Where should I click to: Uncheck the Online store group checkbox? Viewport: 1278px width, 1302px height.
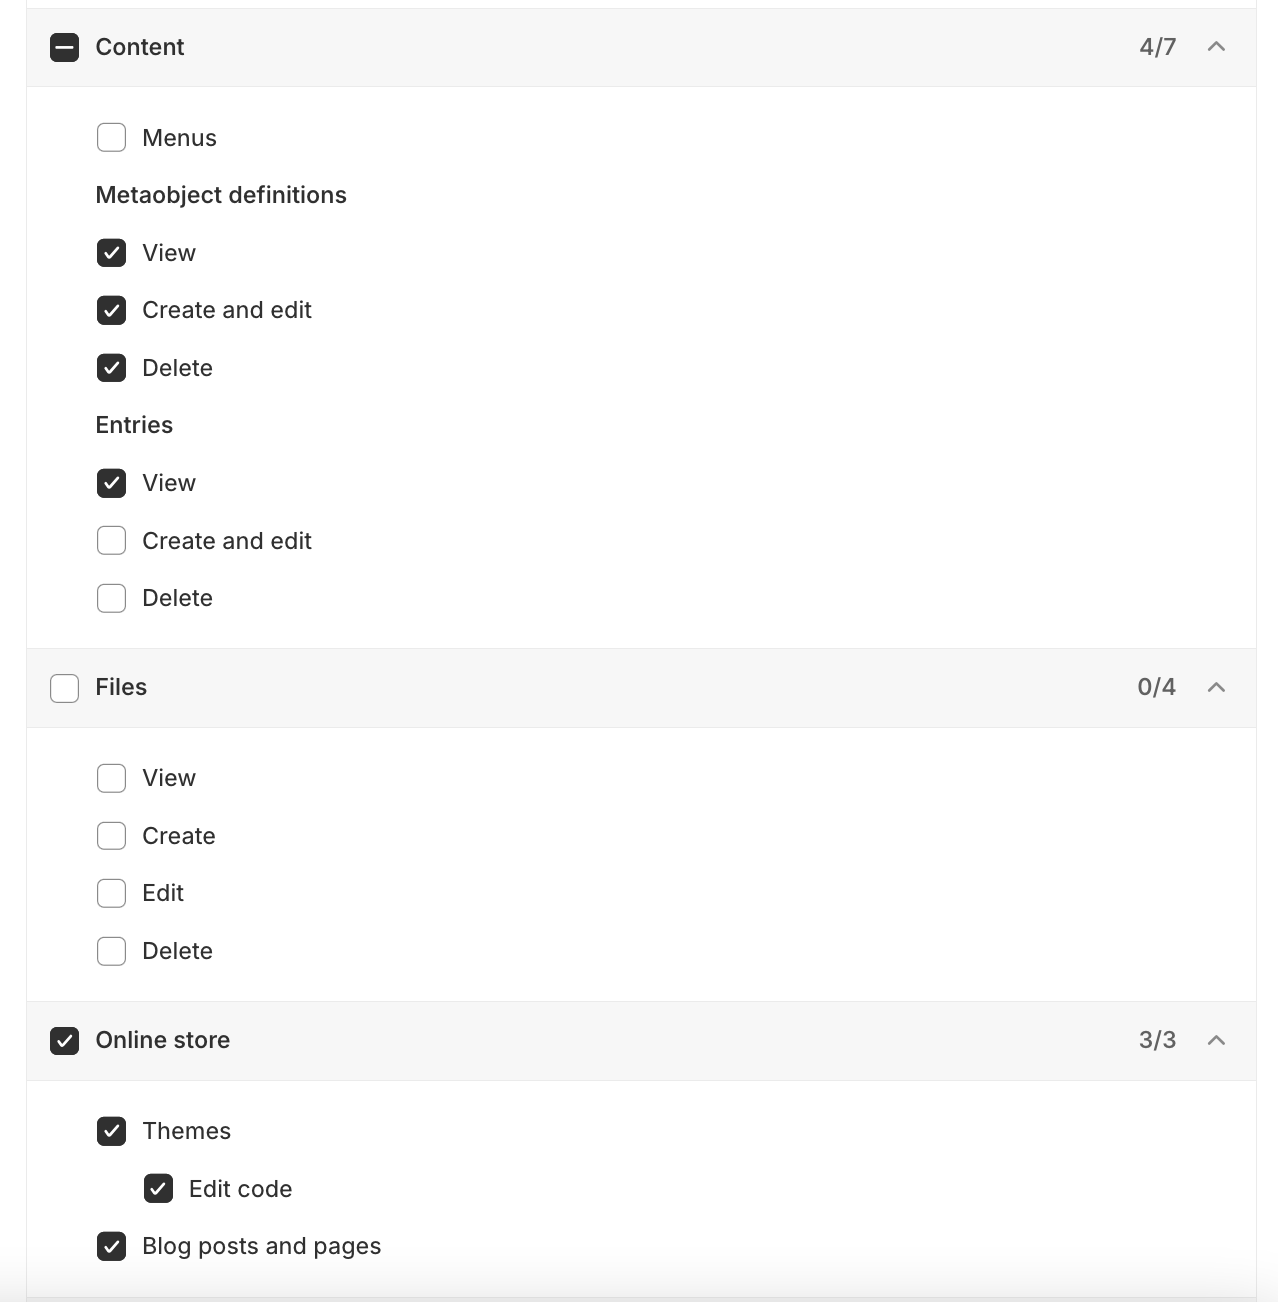65,1041
